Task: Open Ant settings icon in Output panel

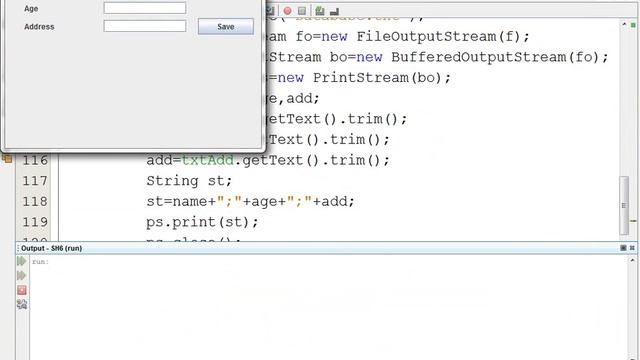Action: (x=22, y=304)
